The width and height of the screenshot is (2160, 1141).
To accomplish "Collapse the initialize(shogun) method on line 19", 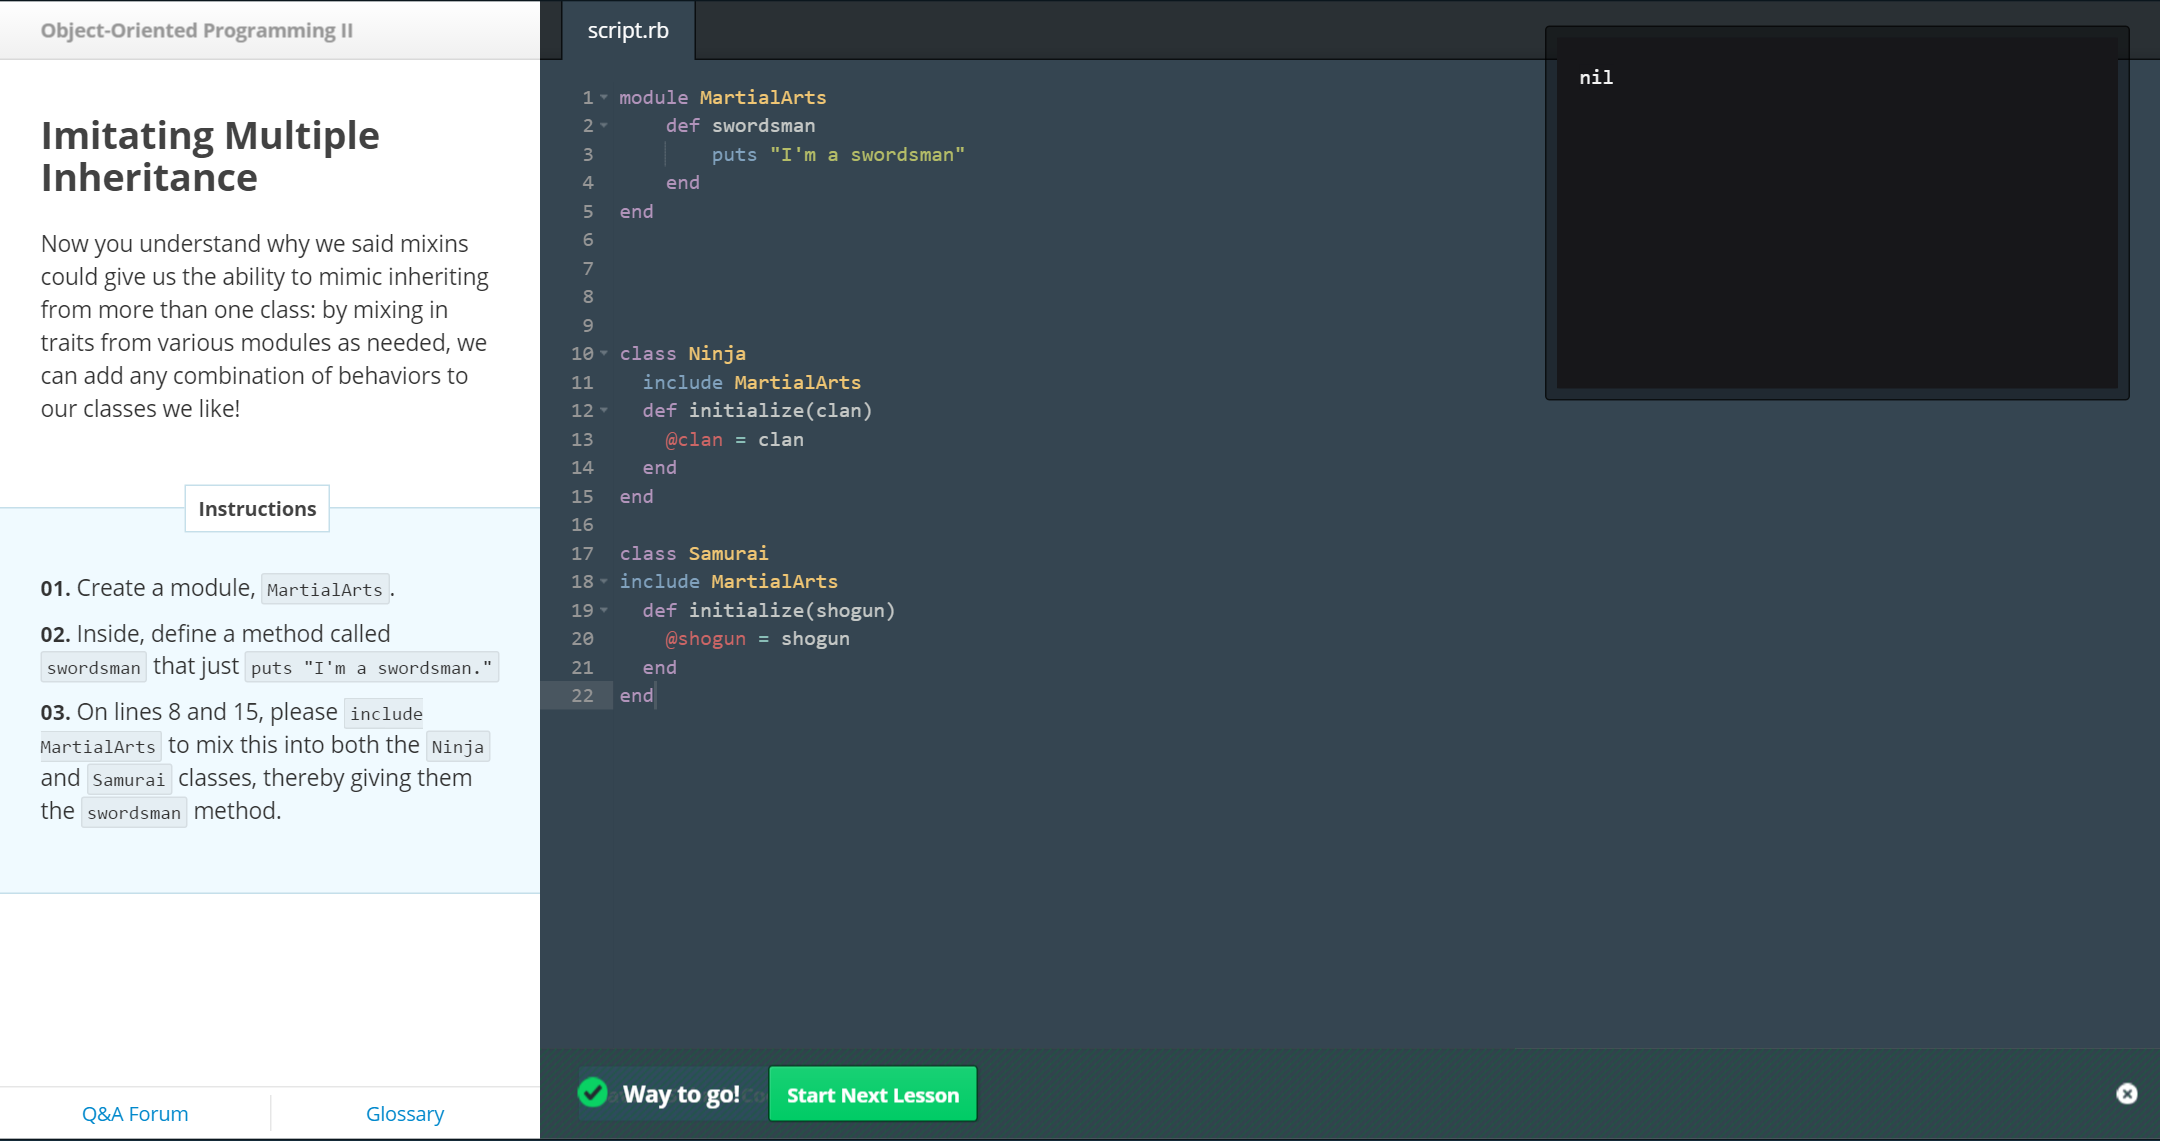I will click(605, 611).
